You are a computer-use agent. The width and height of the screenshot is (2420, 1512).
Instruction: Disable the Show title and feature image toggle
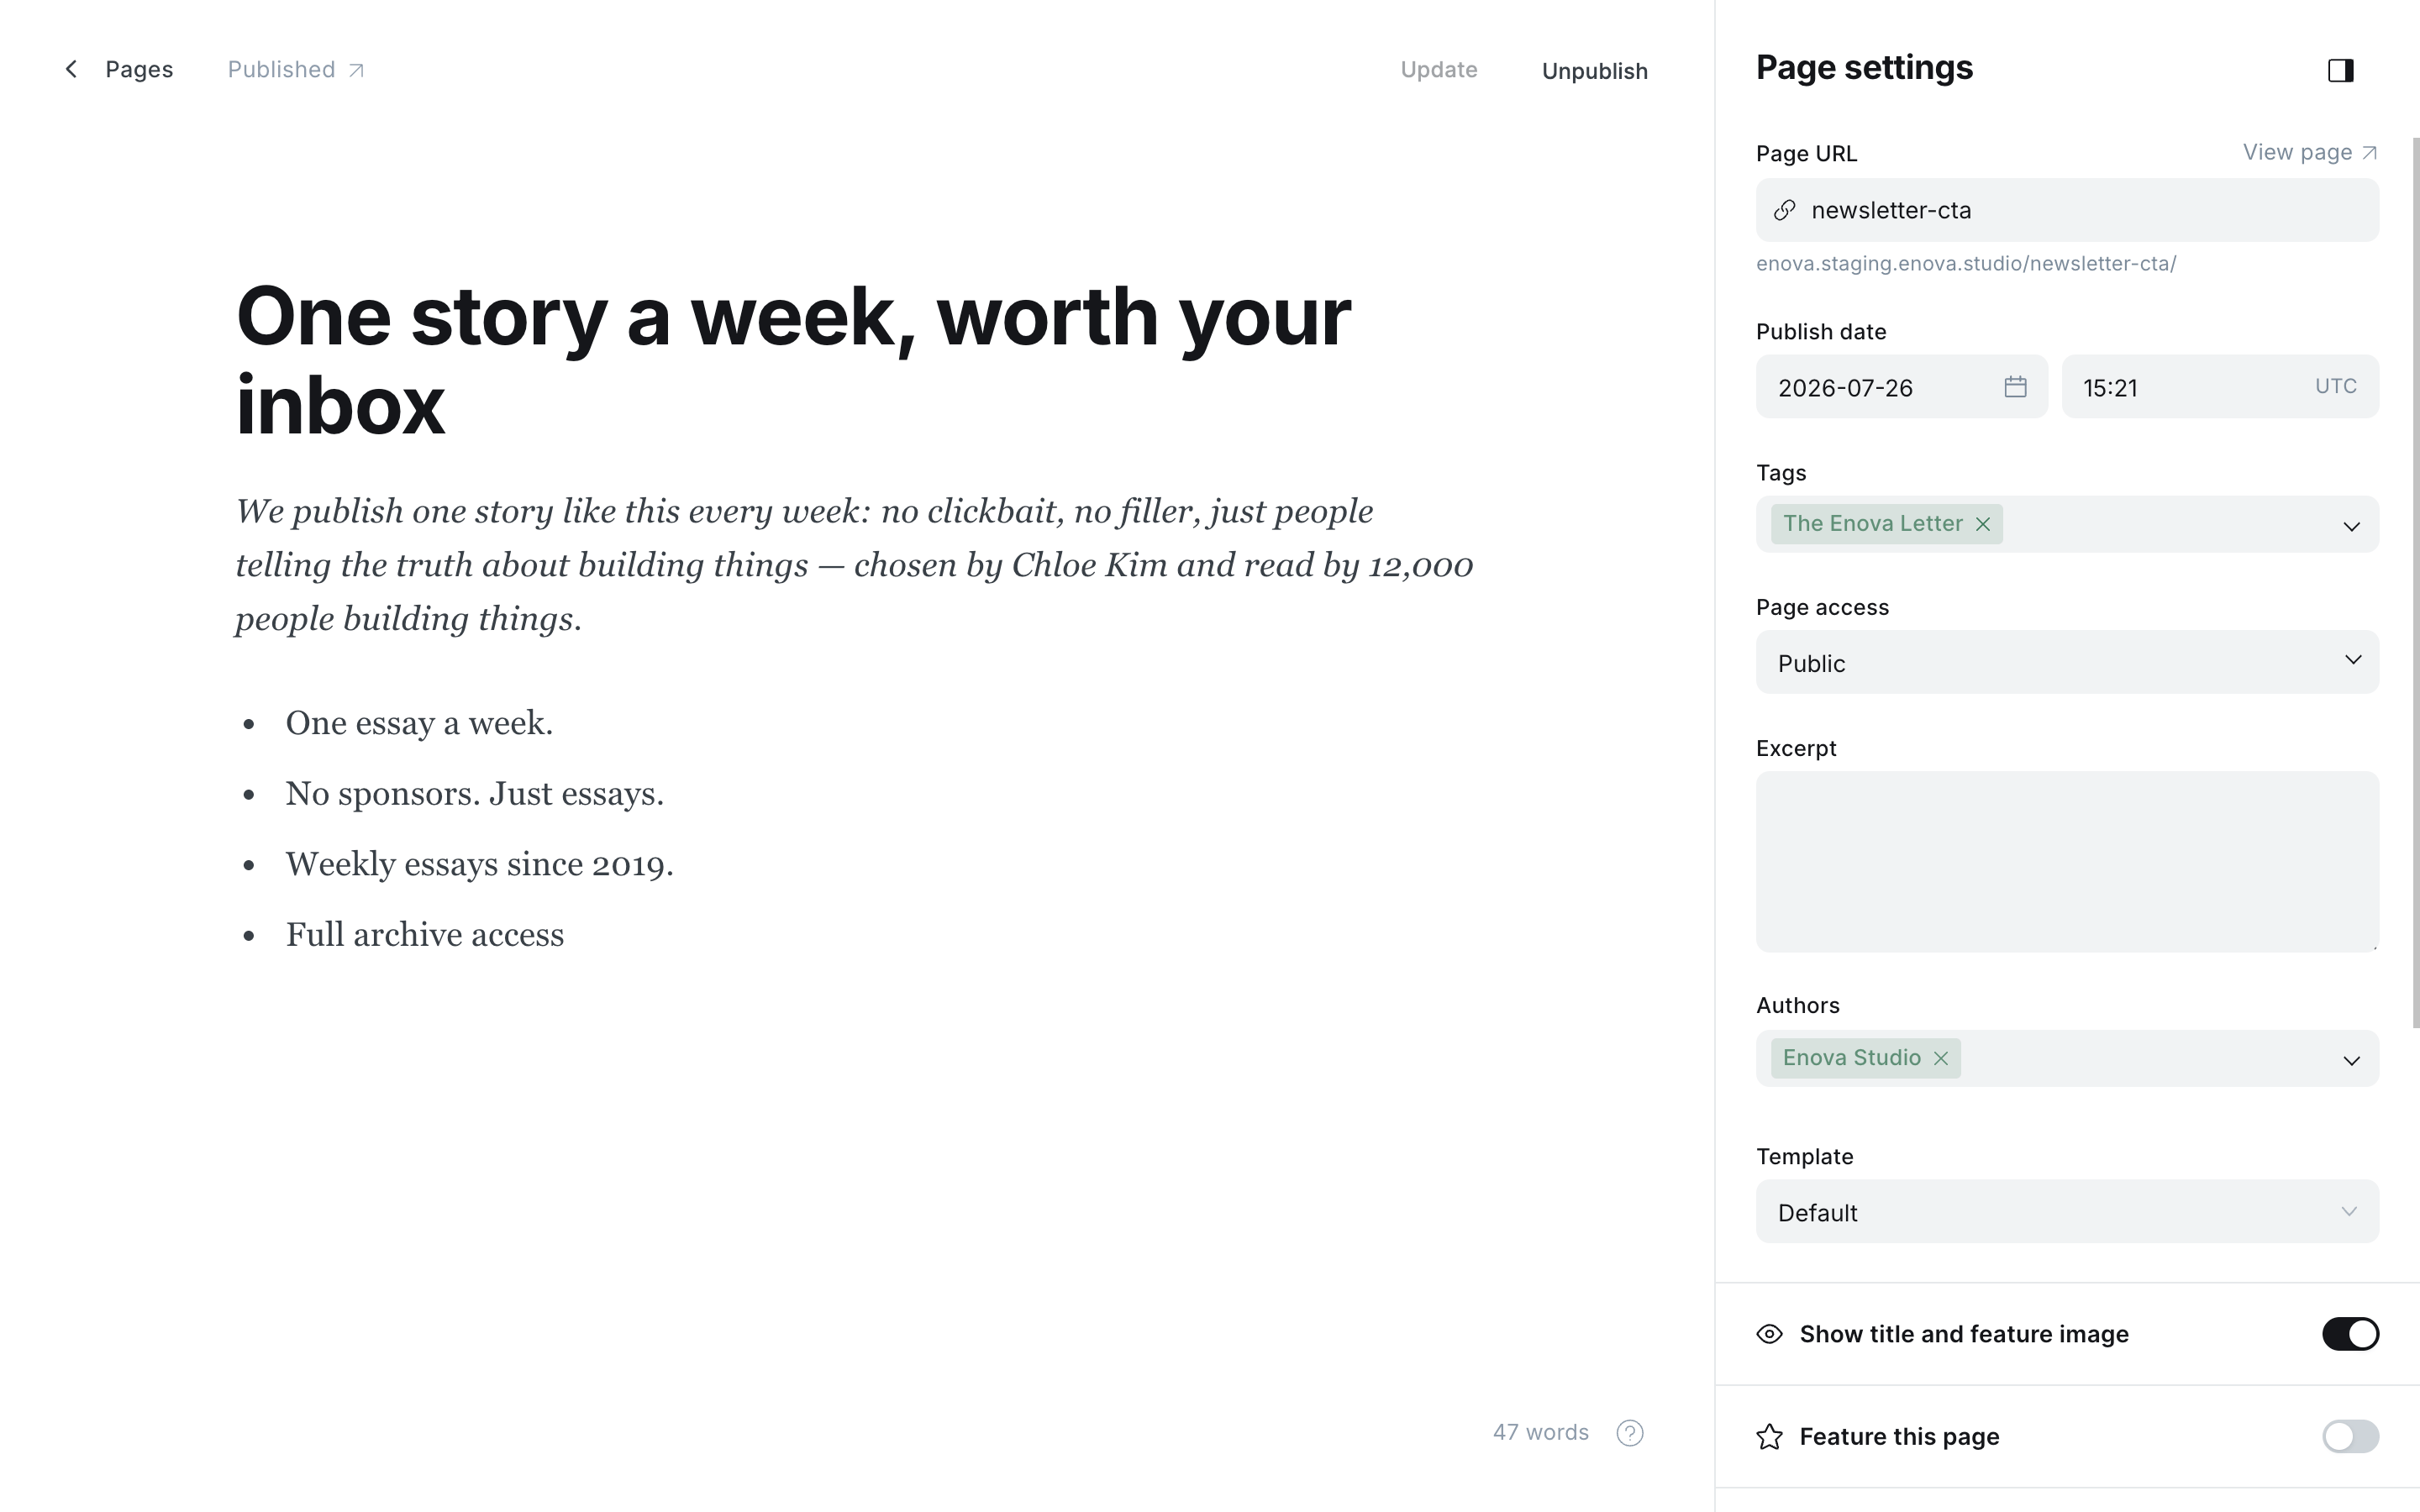[x=2350, y=1334]
